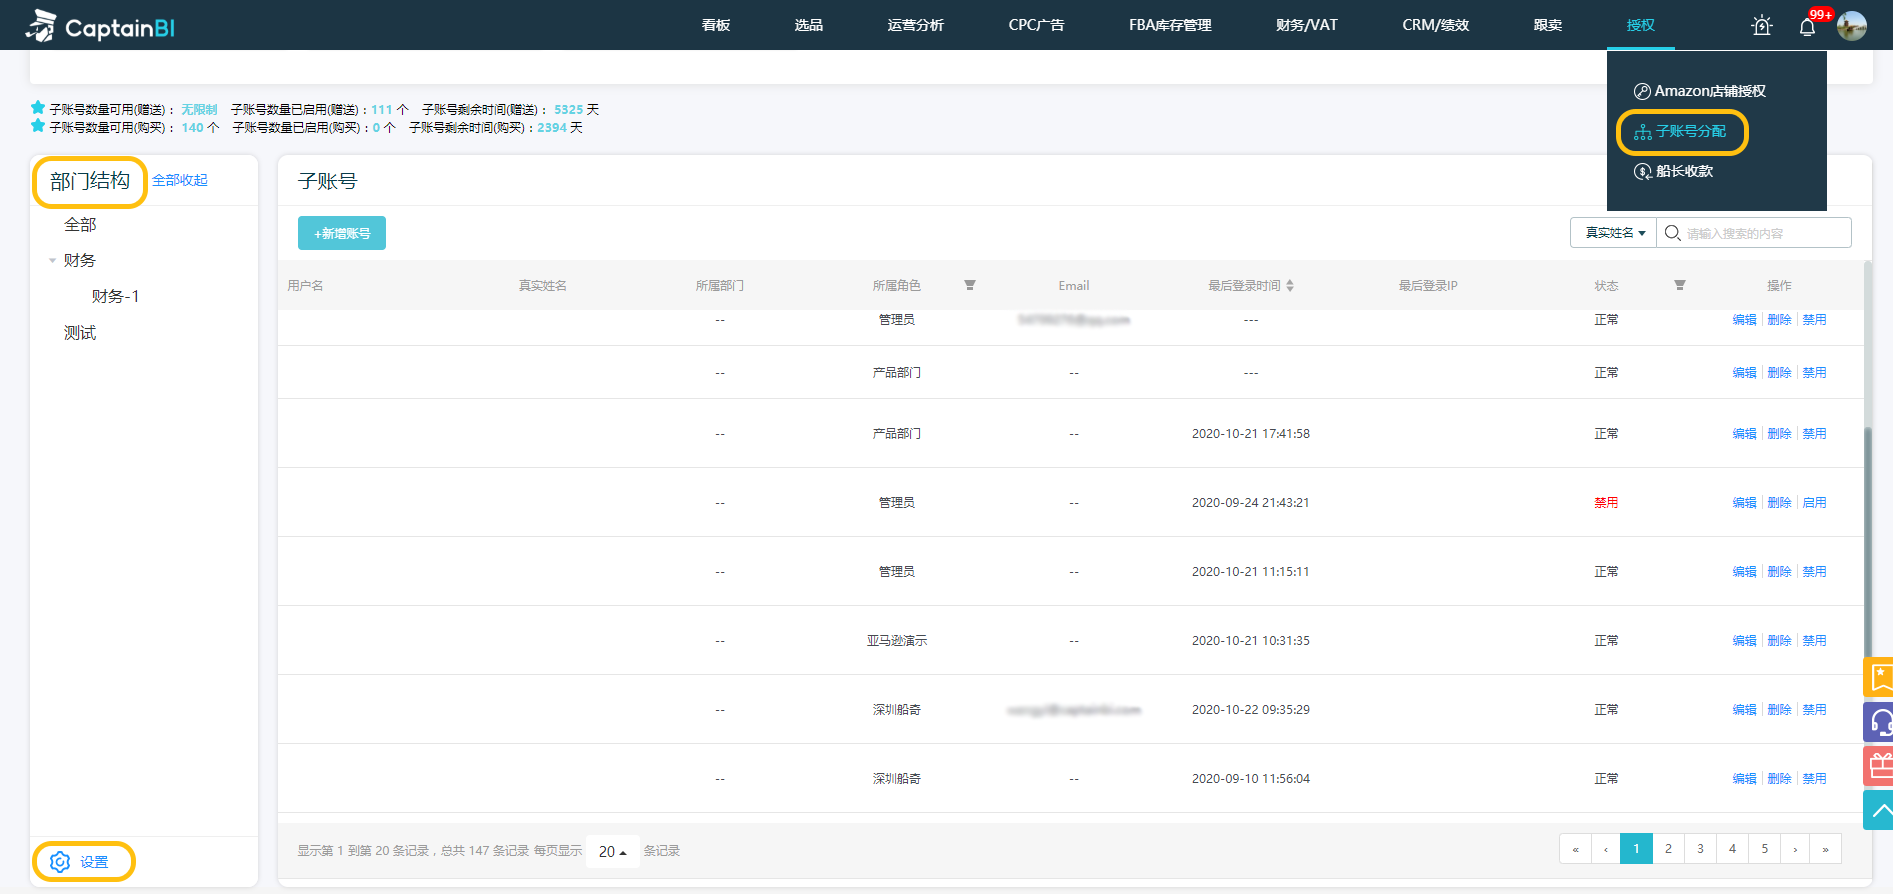This screenshot has height=894, width=1893.
Task: Click the 无限制 quota value
Action: point(199,110)
